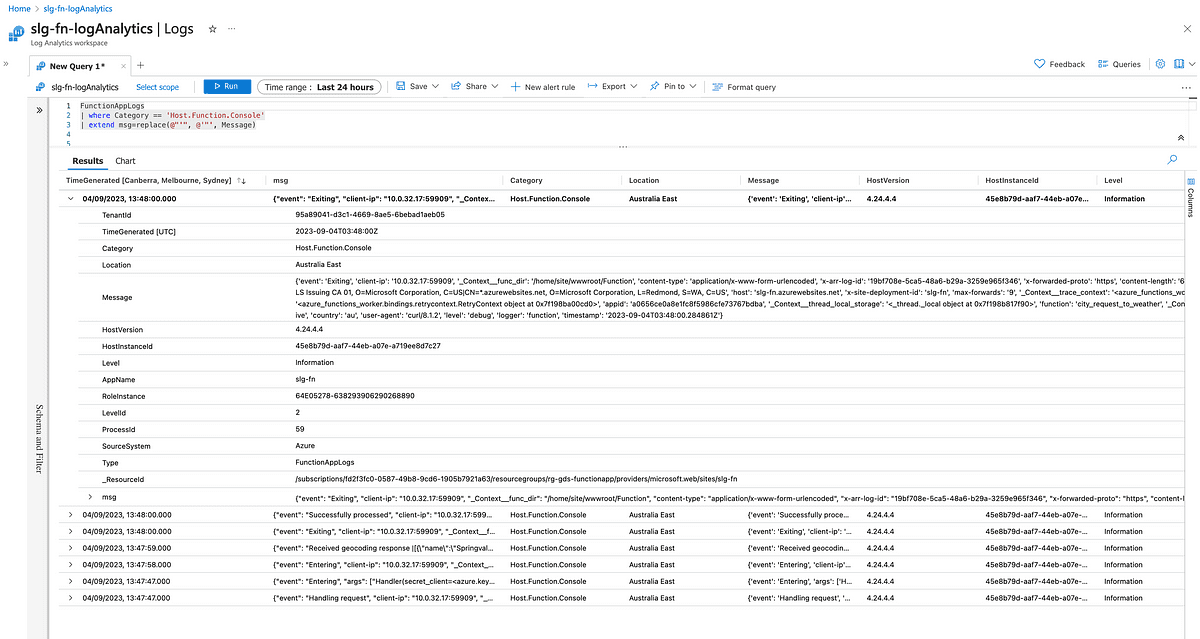The width and height of the screenshot is (1200, 639).
Task: Open the settings gear in the Logs toolbar
Action: [1161, 64]
